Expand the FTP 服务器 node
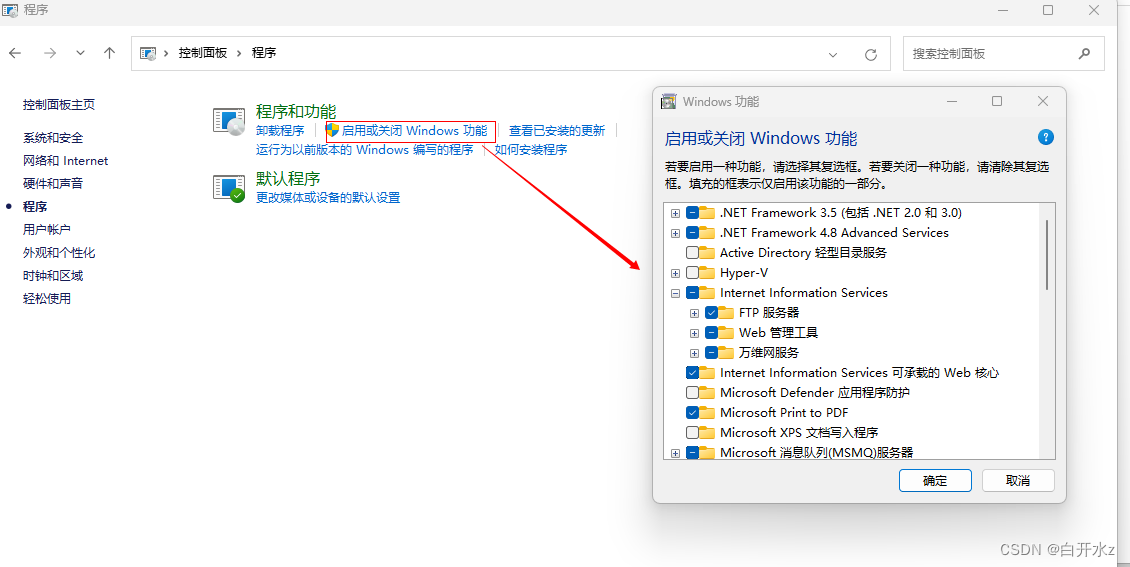 click(695, 313)
